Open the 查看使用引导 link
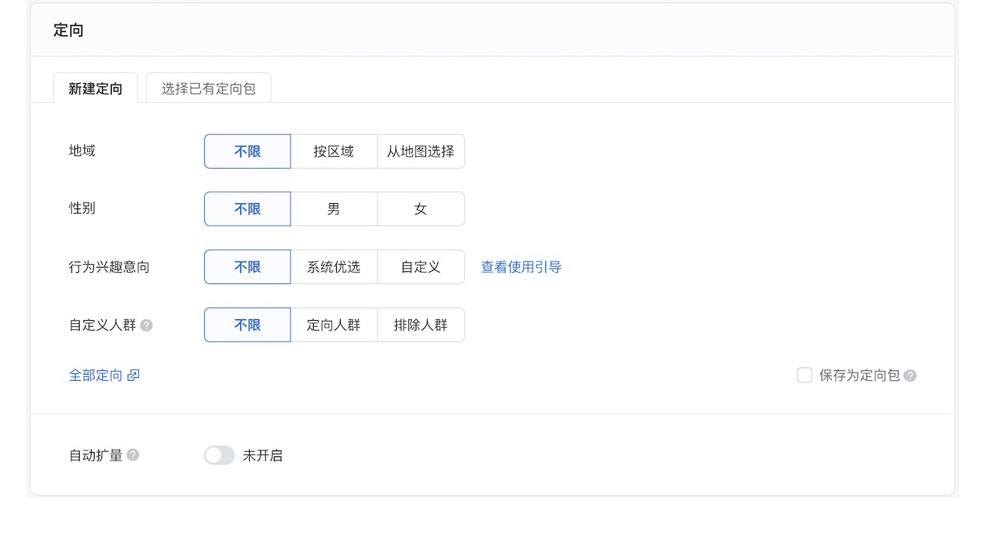This screenshot has height=560, width=1000. click(521, 267)
